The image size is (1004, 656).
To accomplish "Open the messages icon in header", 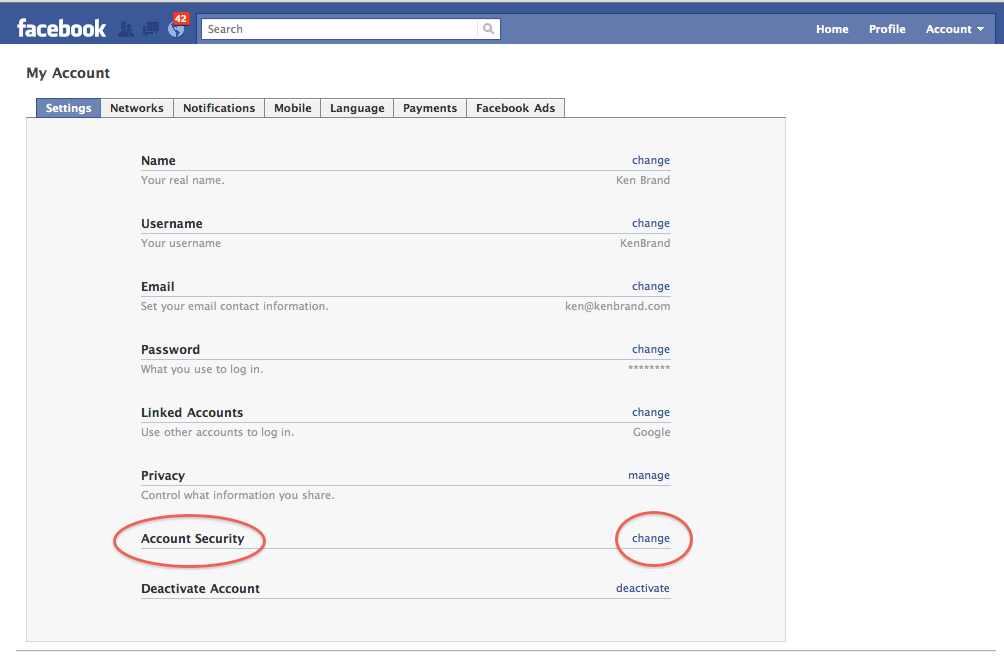I will pos(151,29).
